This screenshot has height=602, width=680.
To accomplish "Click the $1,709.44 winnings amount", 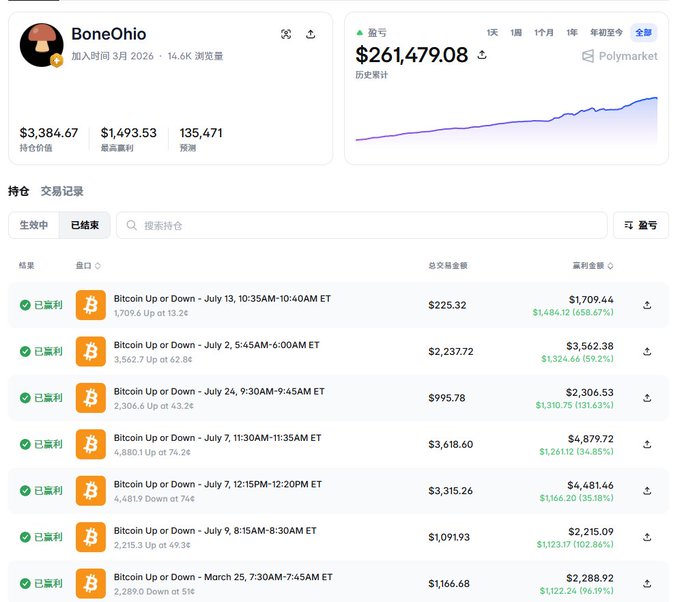I will pos(591,299).
